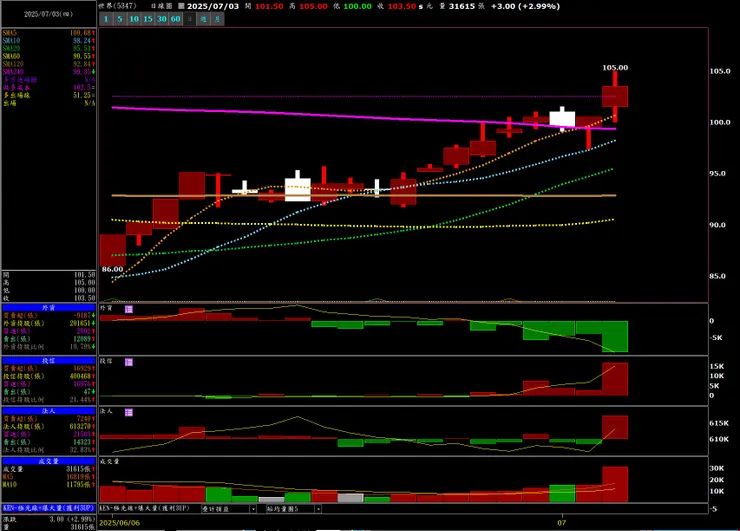Switch to the daily (日) chart tab

pyautogui.click(x=190, y=19)
